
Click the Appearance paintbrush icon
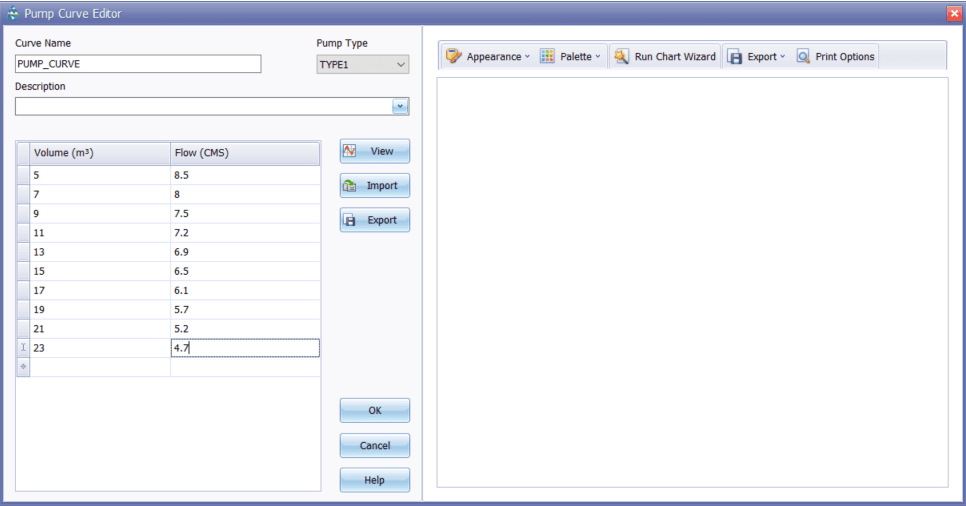coord(454,56)
